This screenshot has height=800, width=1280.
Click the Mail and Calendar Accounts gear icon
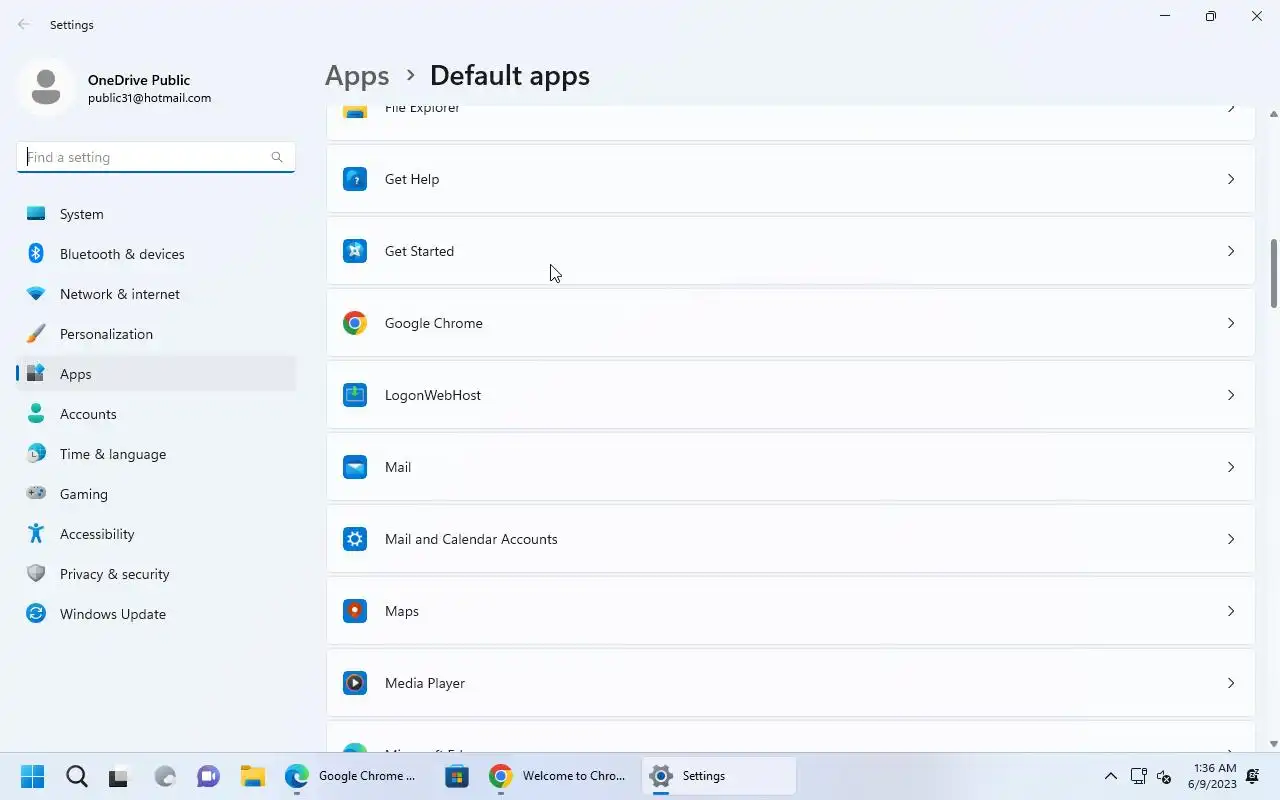[x=355, y=539]
